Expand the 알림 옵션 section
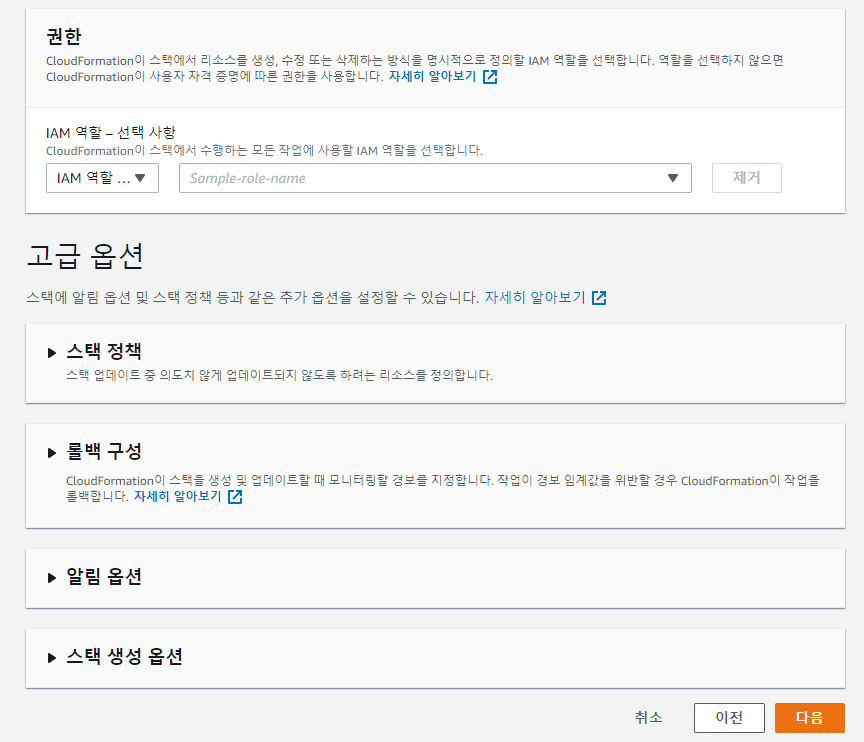 coord(52,577)
